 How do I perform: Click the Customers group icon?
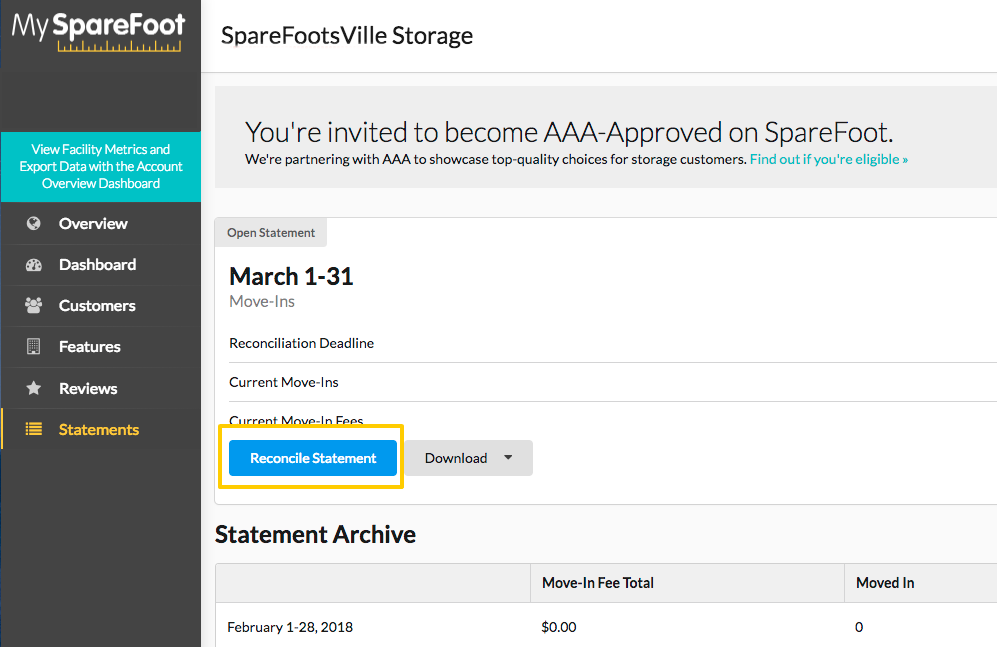pos(34,306)
